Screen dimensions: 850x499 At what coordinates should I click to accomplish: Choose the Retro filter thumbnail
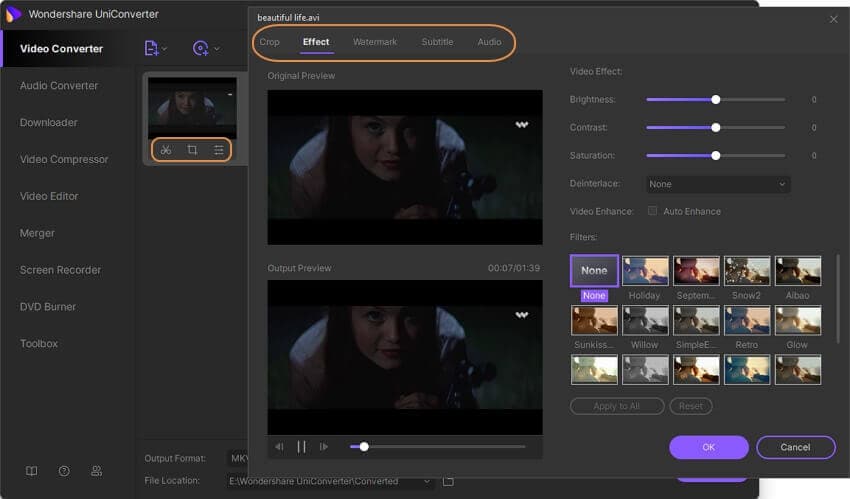747,320
